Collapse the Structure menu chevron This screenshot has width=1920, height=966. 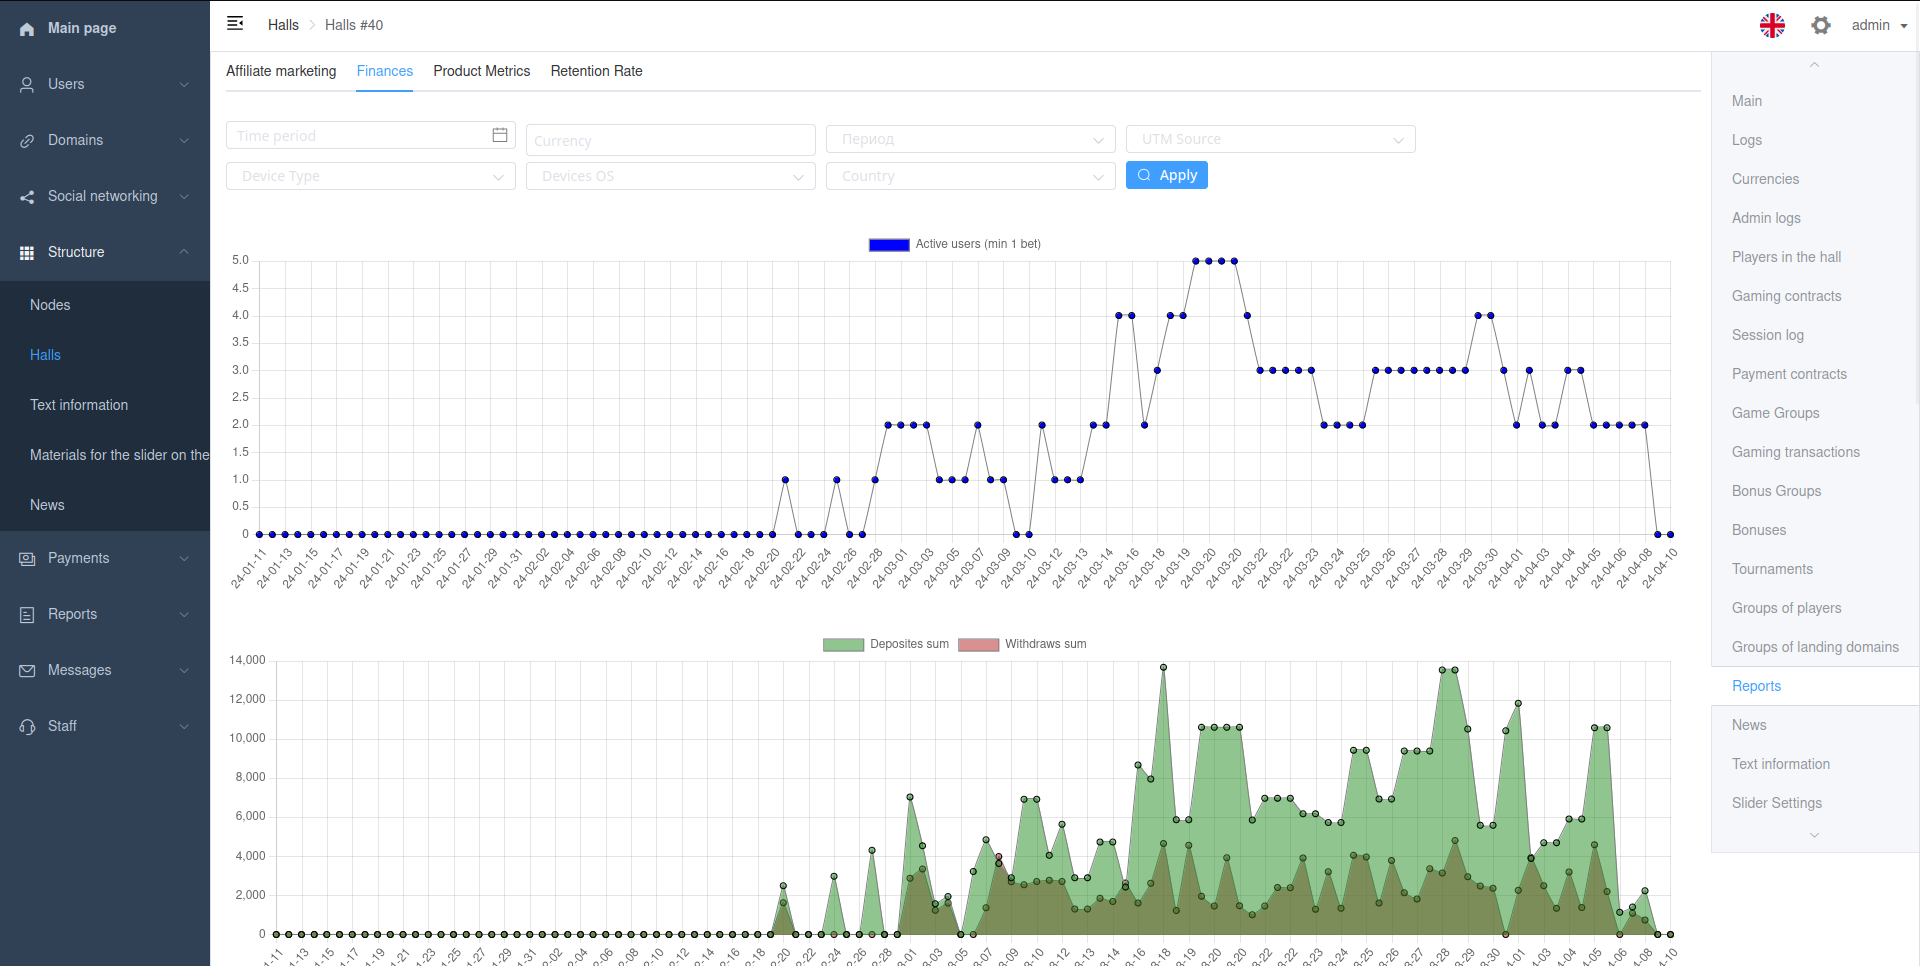tap(184, 252)
